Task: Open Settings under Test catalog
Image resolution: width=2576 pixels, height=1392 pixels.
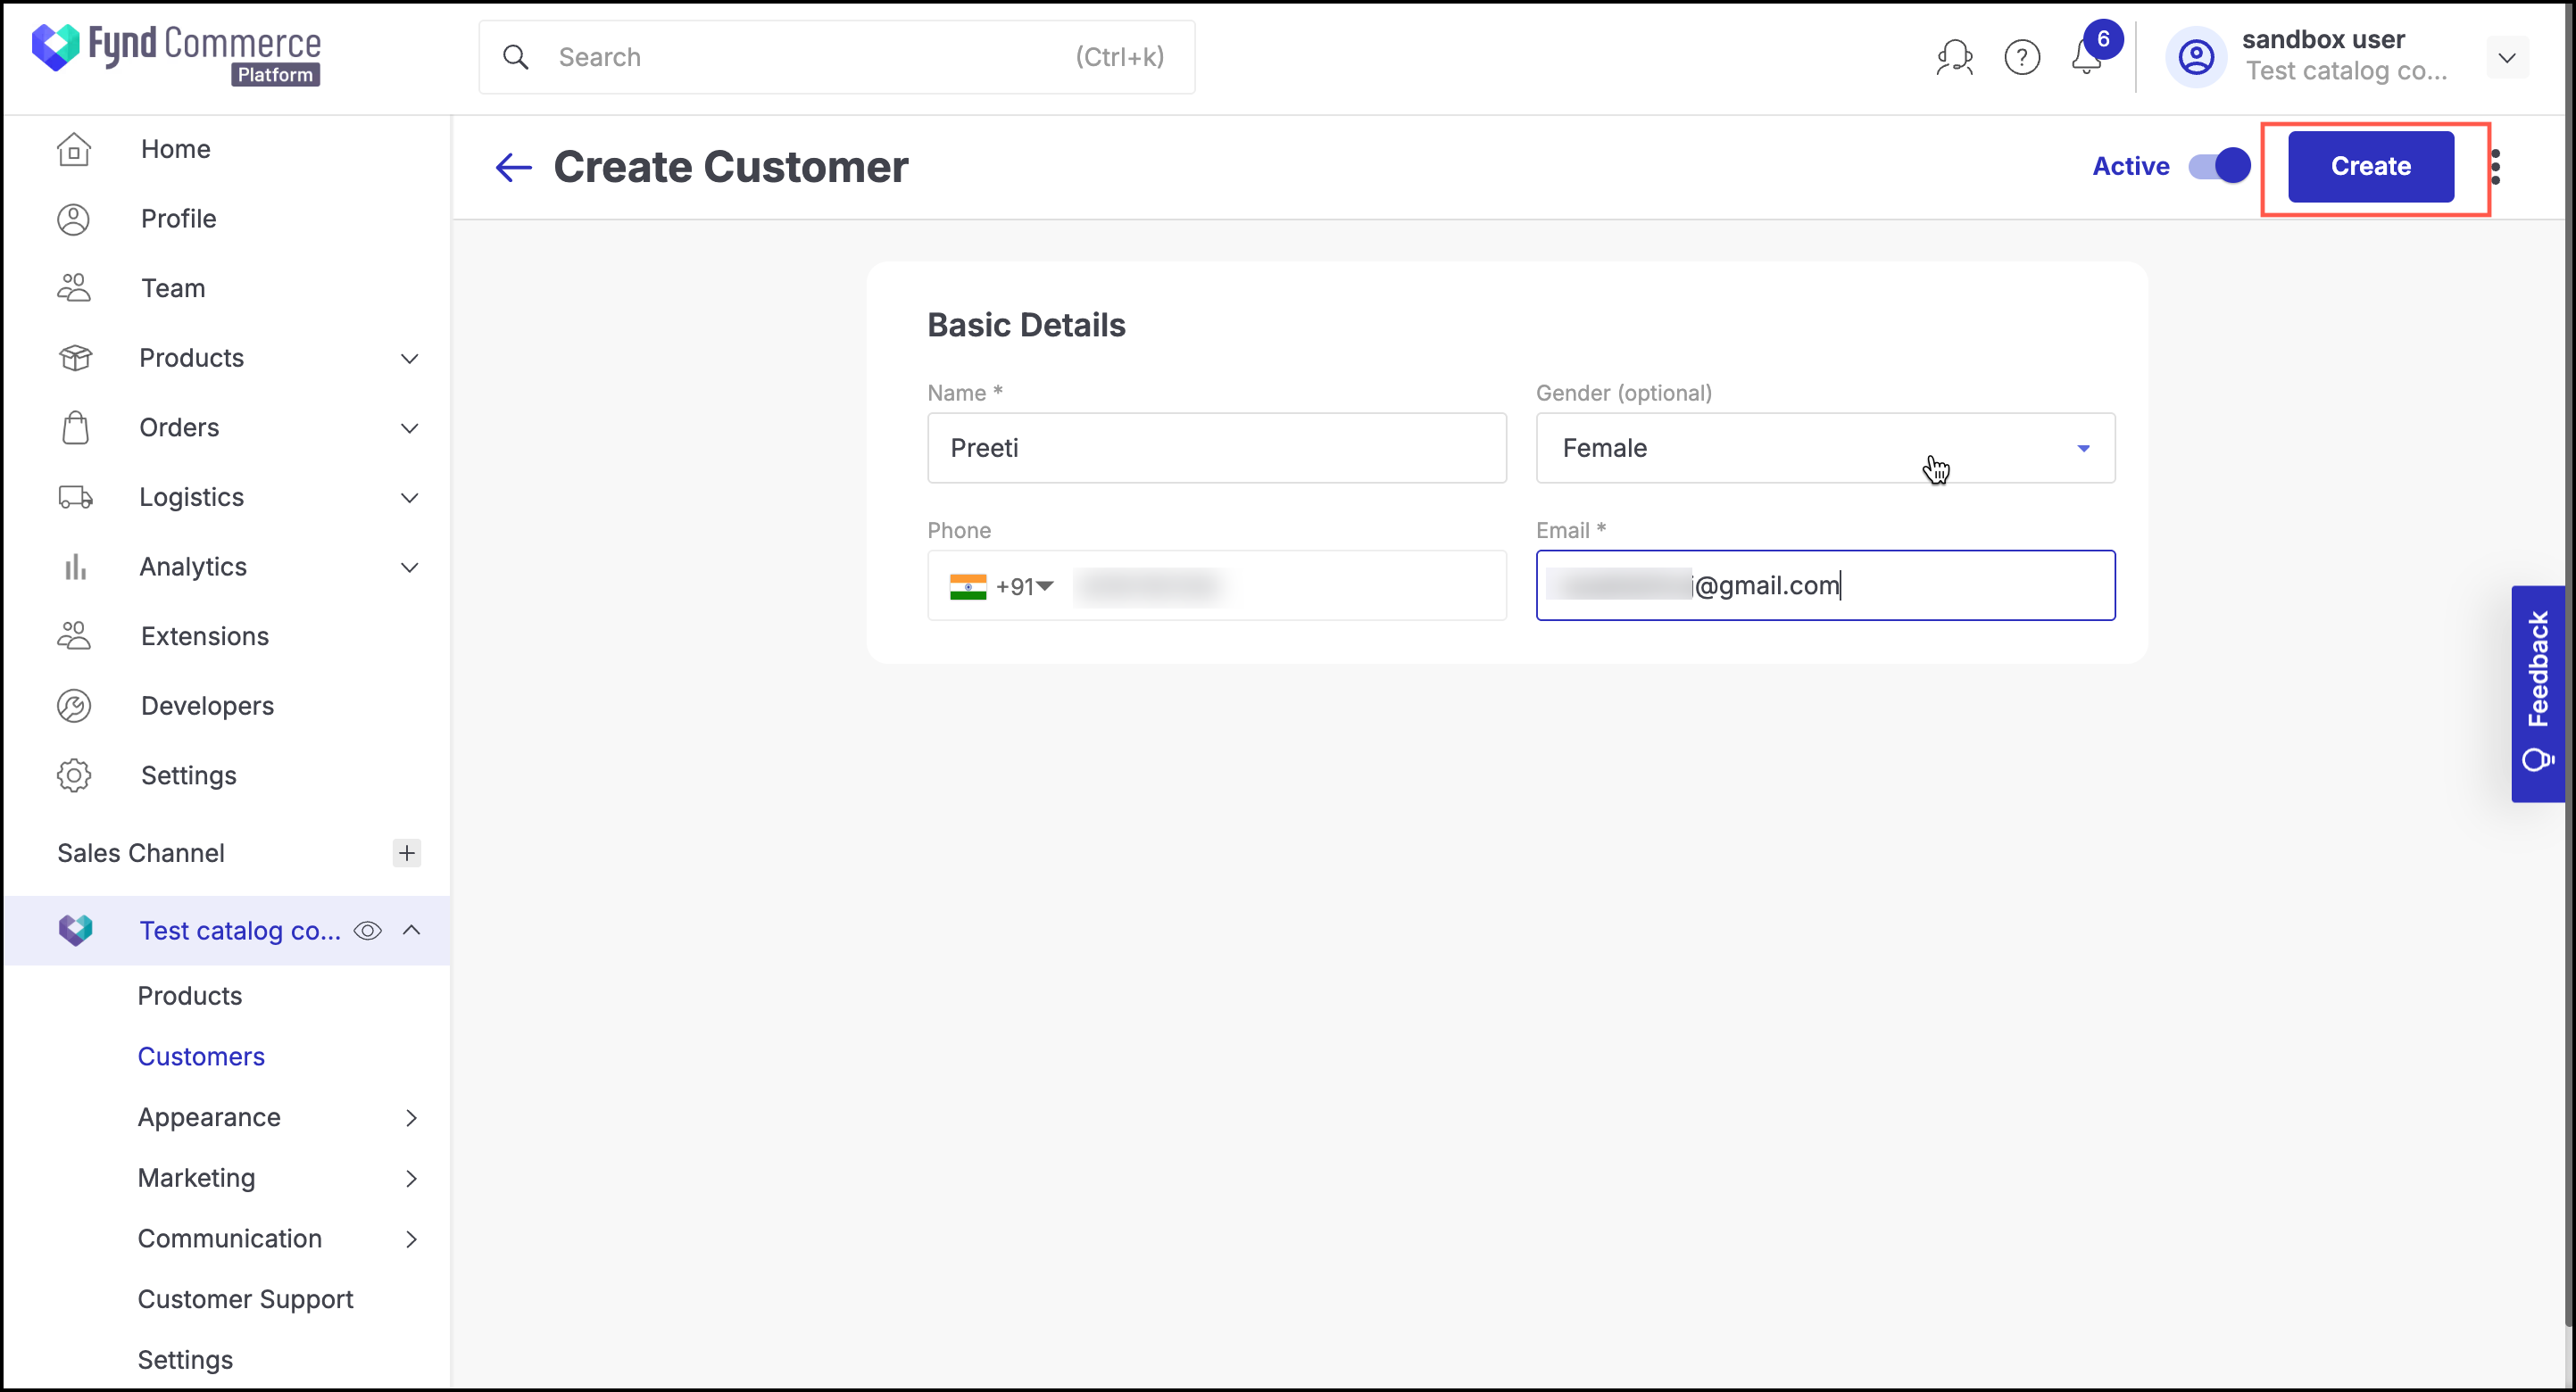Action: click(185, 1360)
